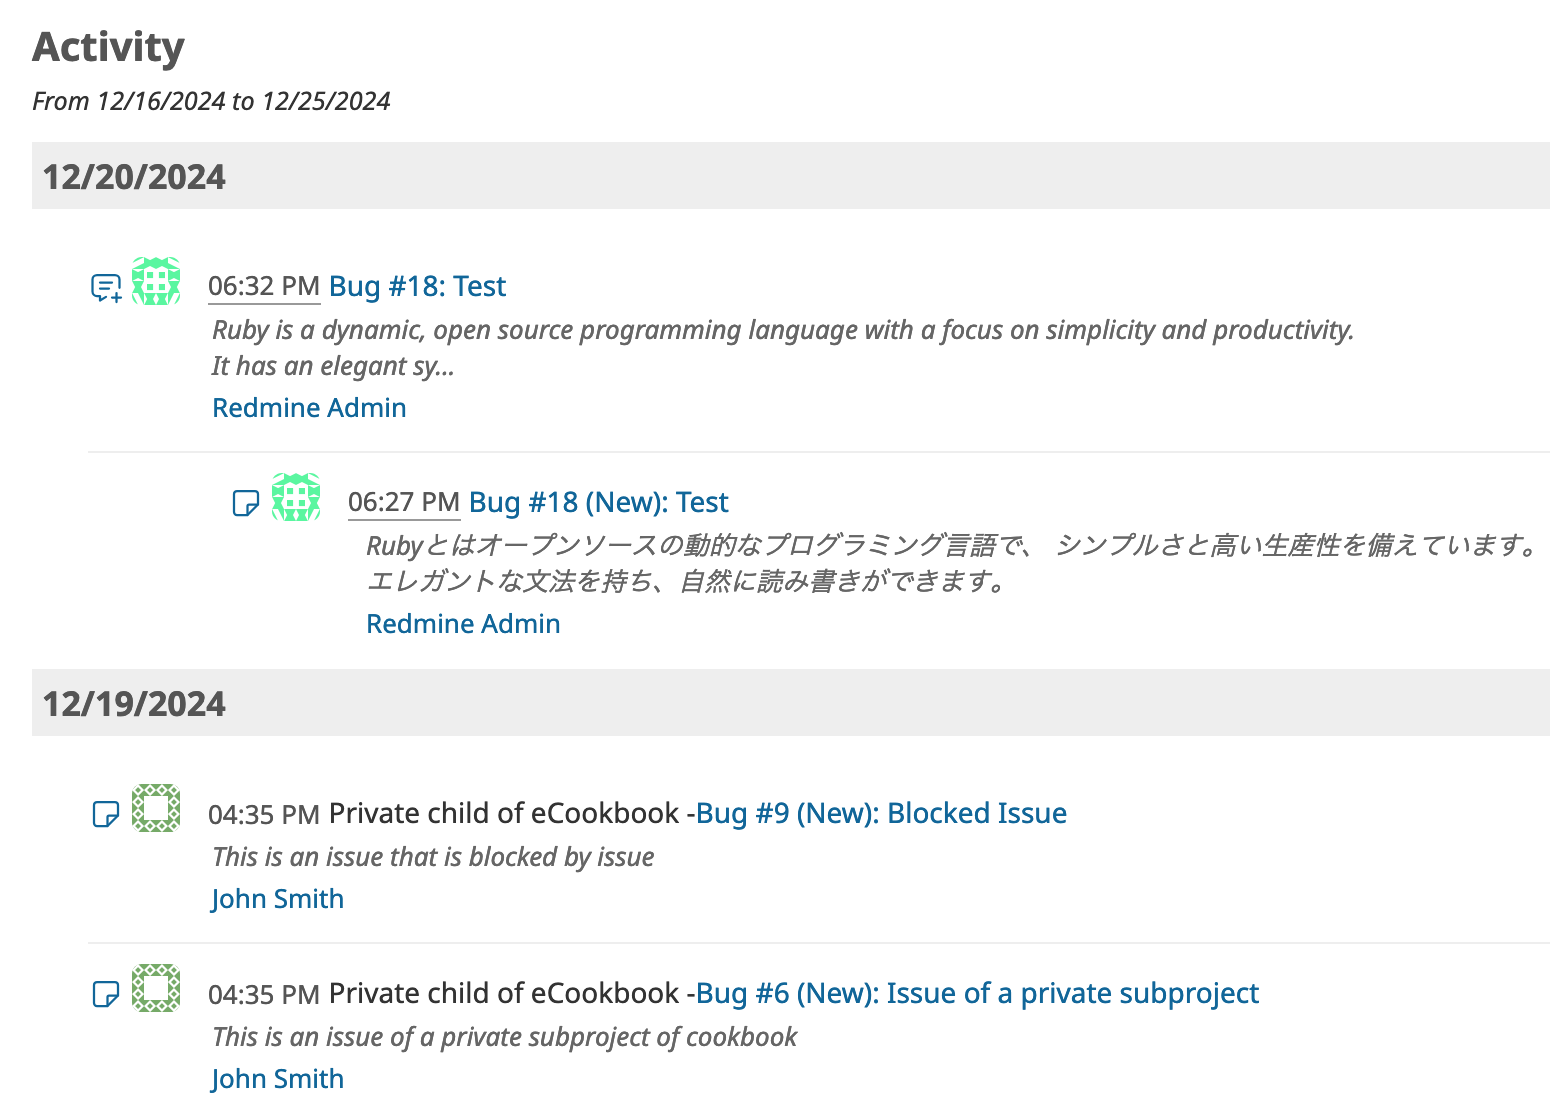Click the 06:32 PM timestamp
Viewport: 1550px width, 1116px height.
tap(264, 286)
